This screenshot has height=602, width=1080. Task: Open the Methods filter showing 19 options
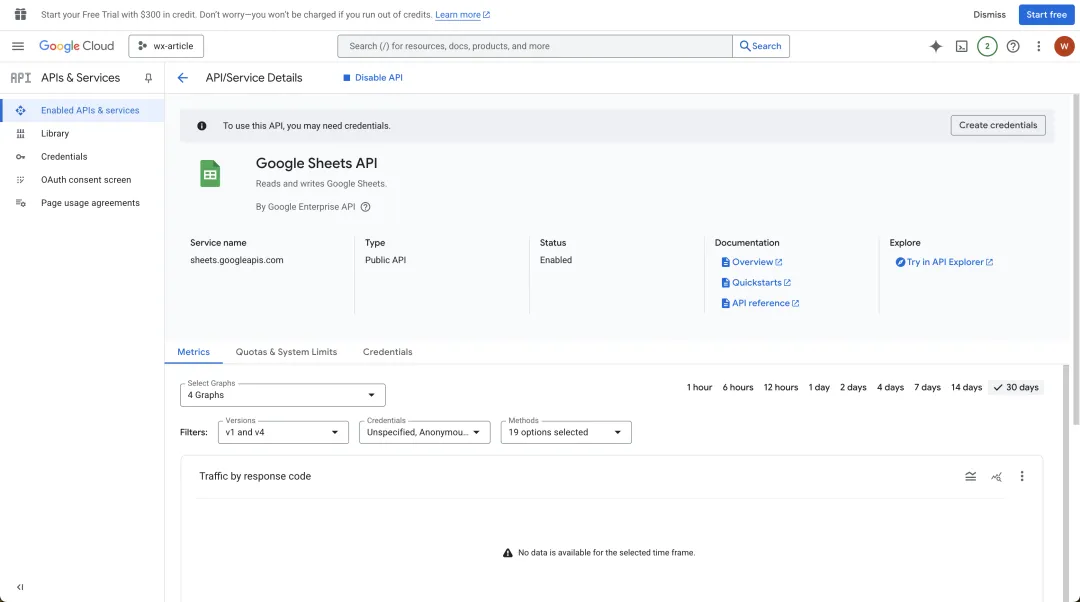[x=565, y=431]
